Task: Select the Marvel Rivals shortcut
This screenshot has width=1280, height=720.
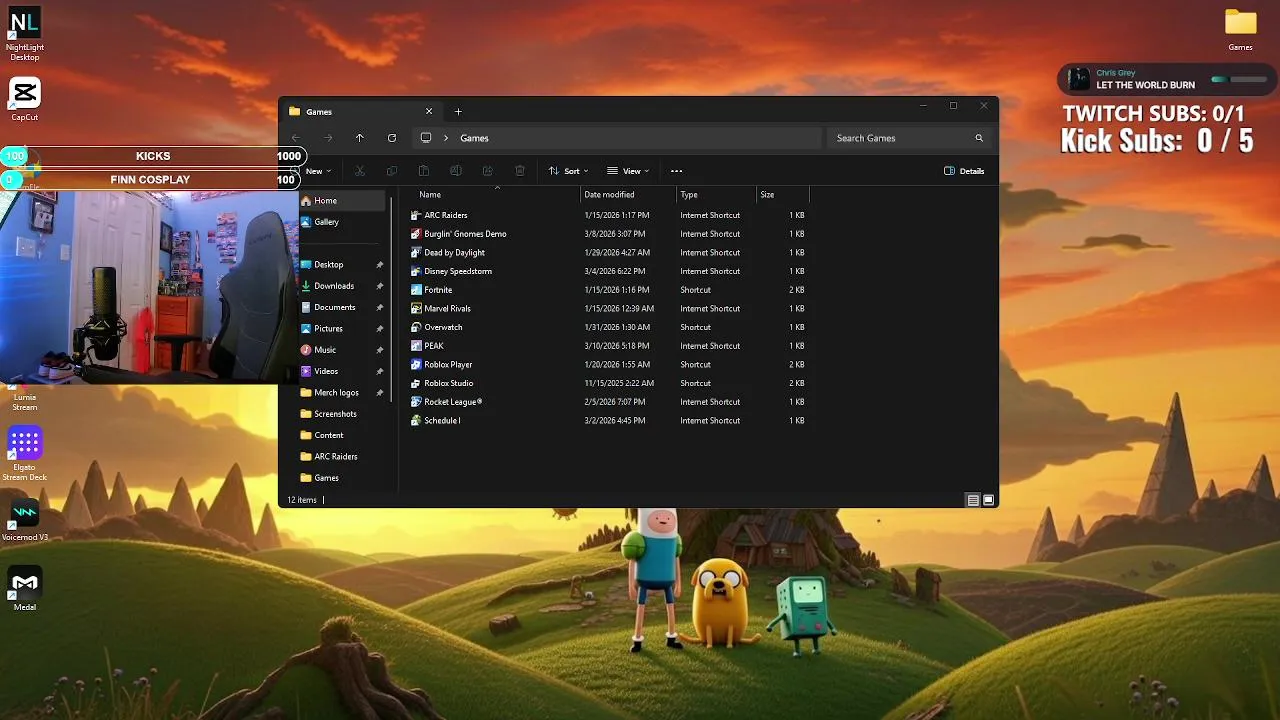Action: coord(441,309)
